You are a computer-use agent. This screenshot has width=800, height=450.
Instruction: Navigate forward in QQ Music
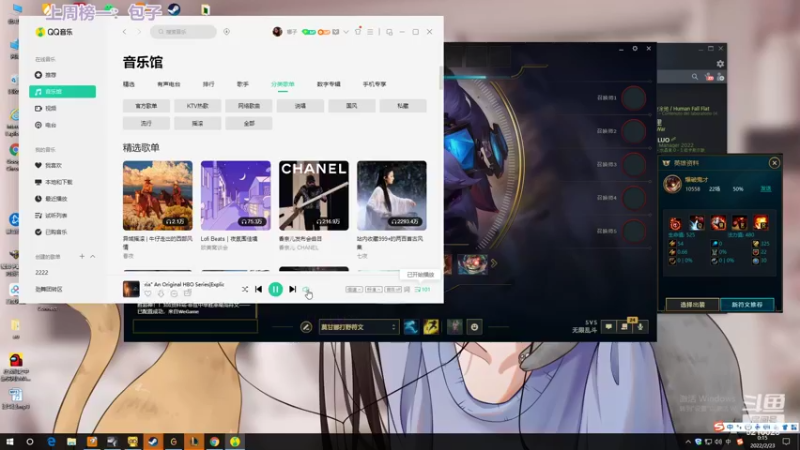tap(138, 32)
